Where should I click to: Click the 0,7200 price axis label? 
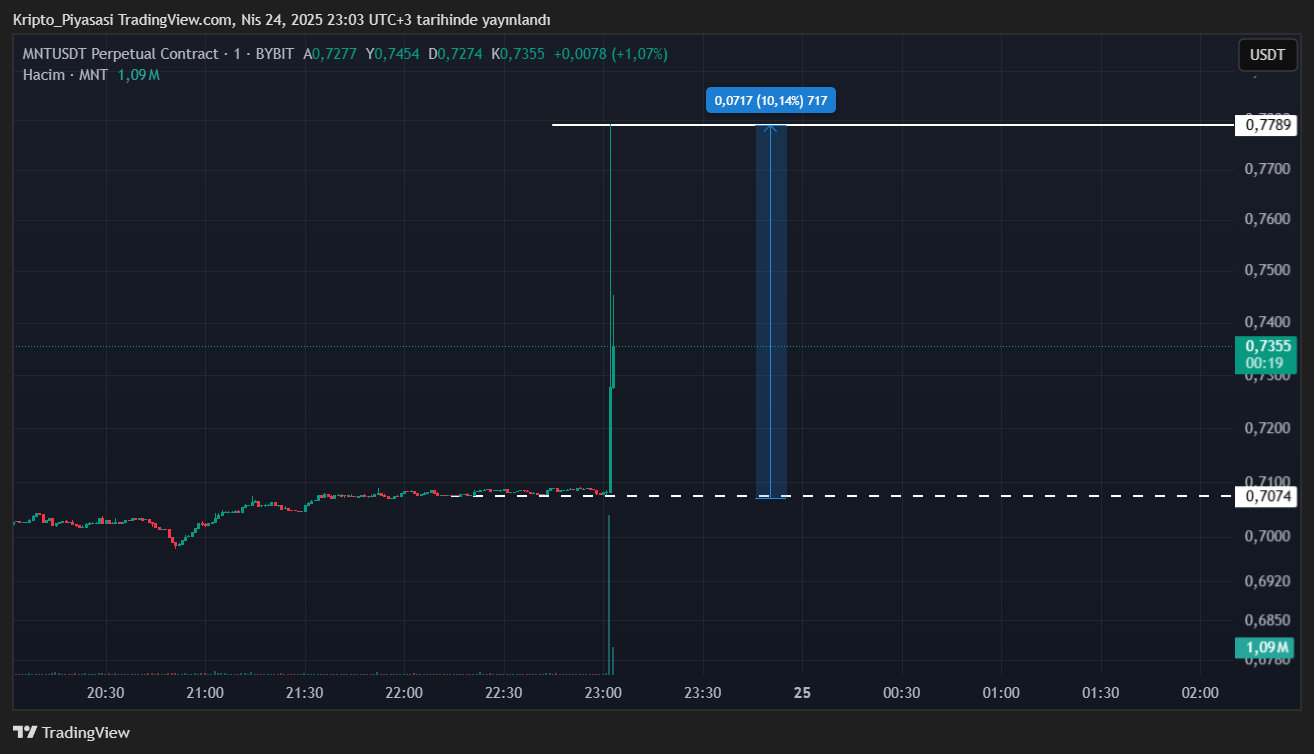click(1266, 428)
